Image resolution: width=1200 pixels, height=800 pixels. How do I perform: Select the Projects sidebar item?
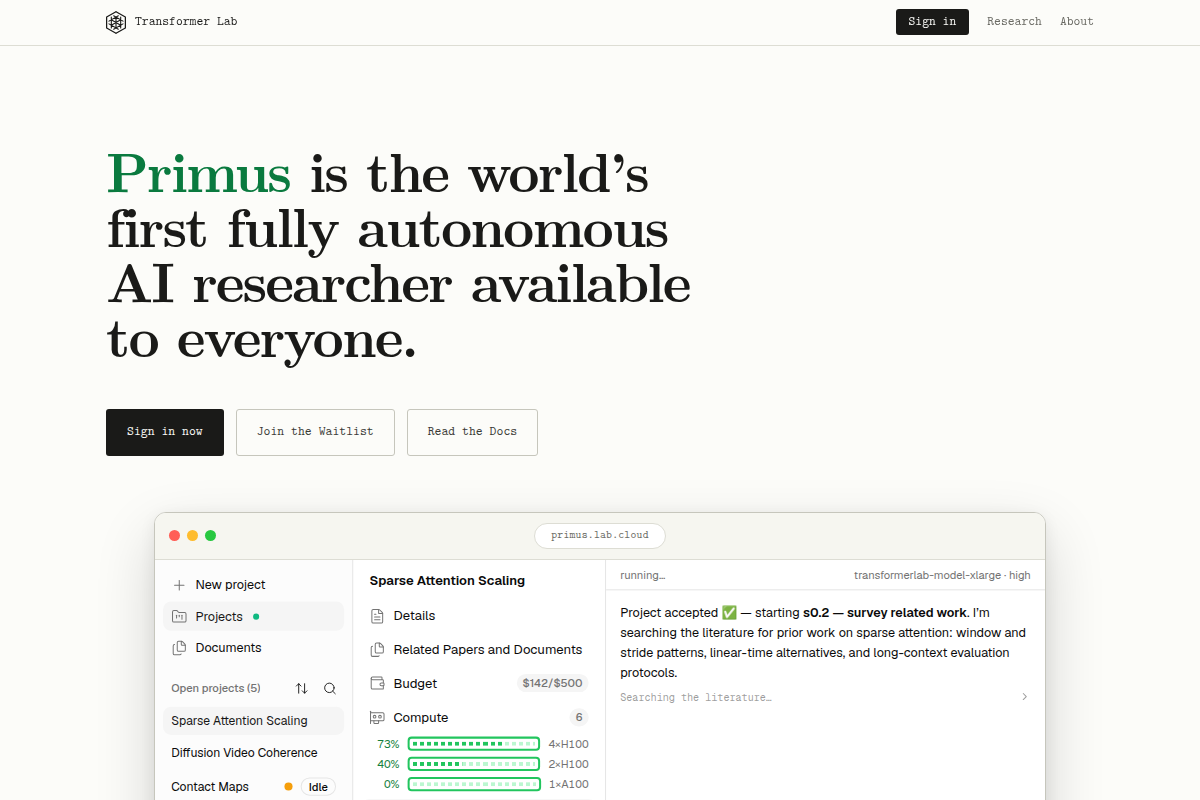253,617
